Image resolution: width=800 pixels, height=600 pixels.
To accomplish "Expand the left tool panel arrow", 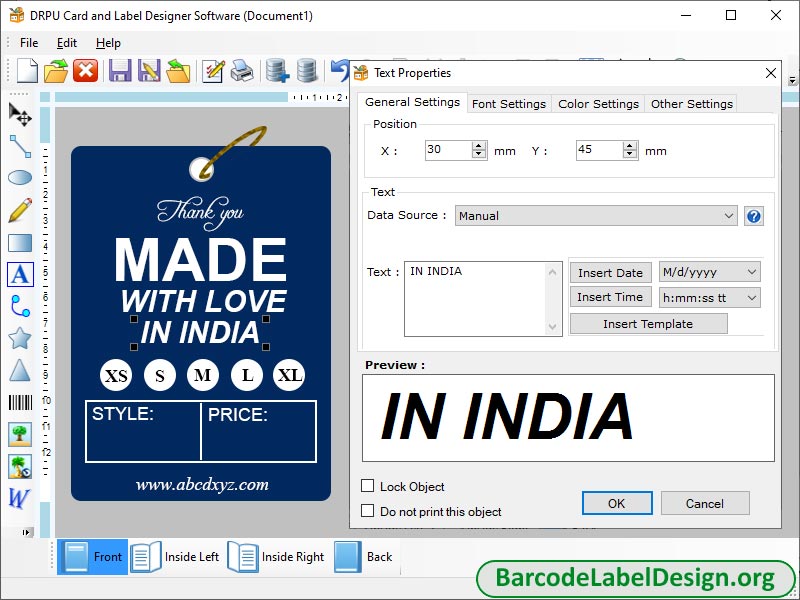I will pos(26,532).
